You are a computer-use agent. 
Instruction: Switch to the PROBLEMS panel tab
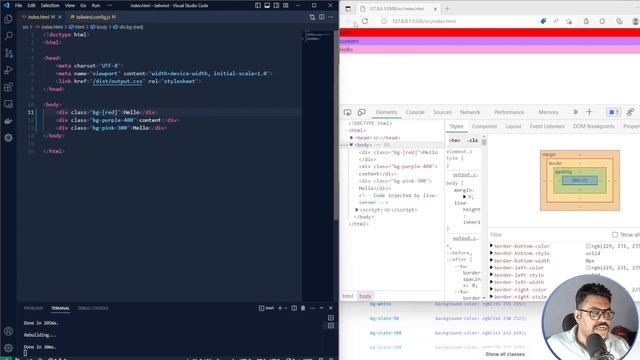click(x=33, y=308)
